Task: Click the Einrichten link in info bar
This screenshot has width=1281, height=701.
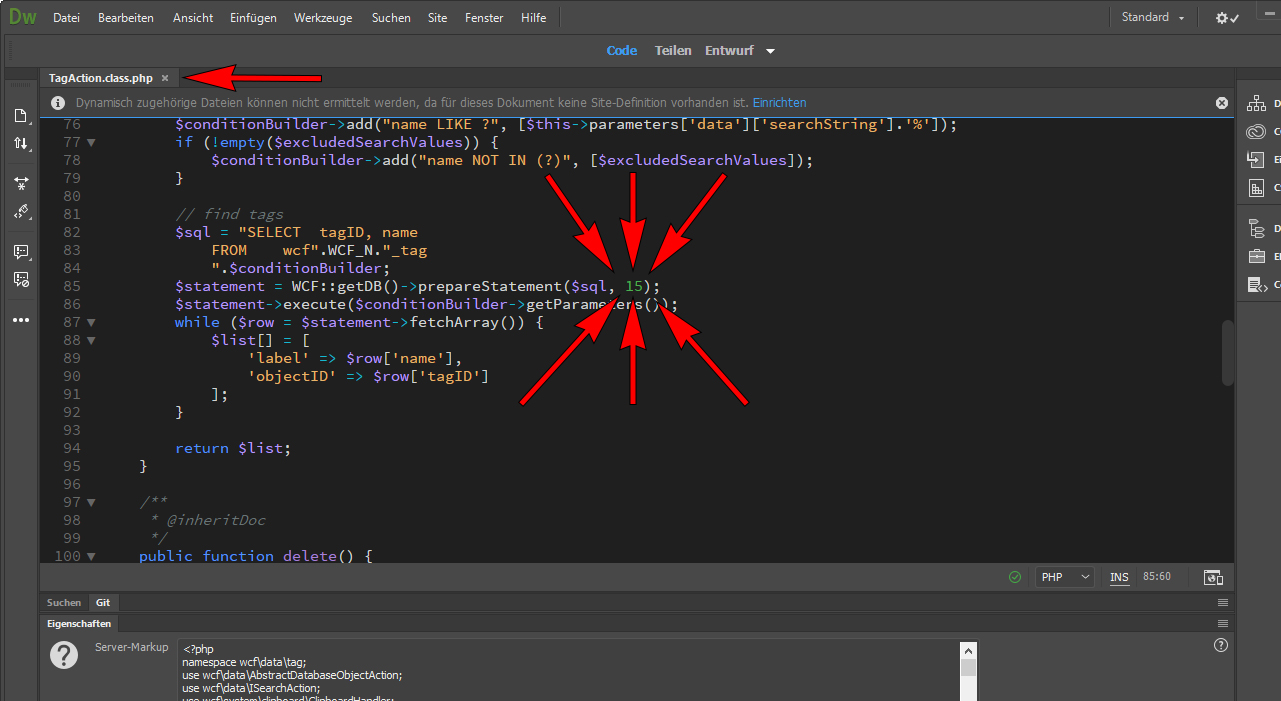Action: [779, 103]
